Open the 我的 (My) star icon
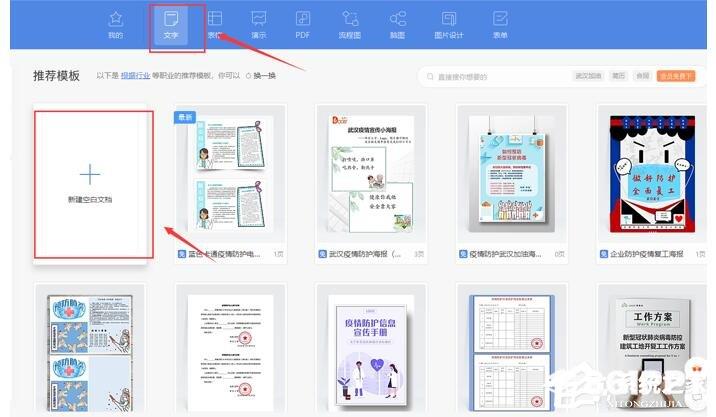The image size is (716, 417). [x=116, y=19]
